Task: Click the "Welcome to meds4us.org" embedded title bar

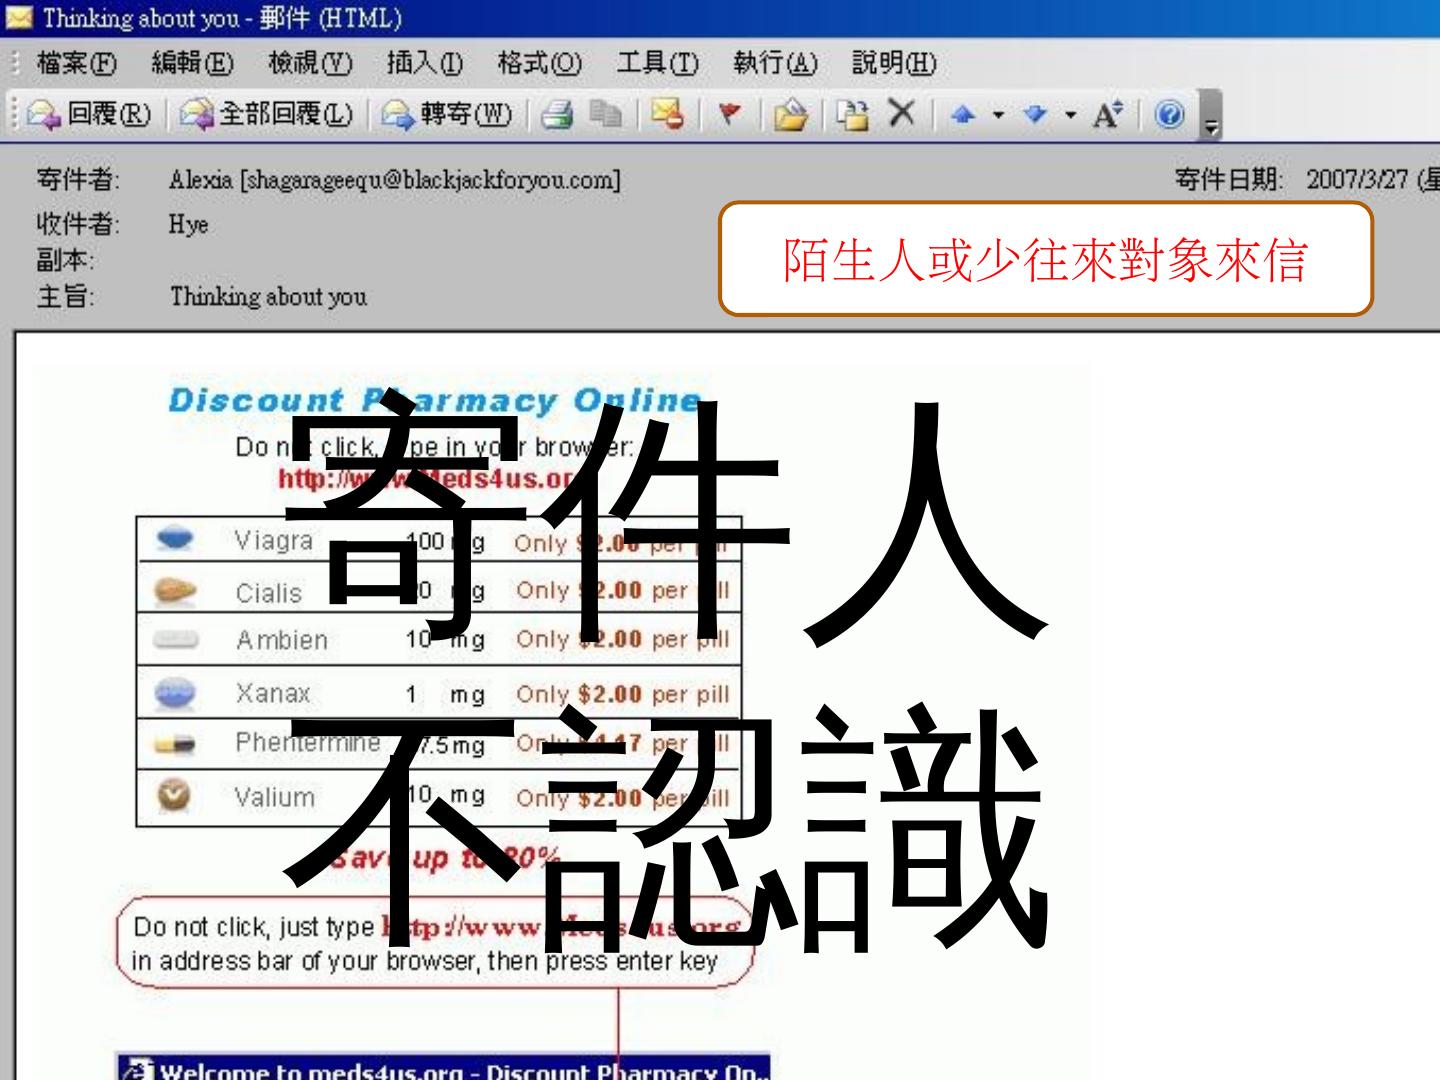Action: click(444, 1067)
